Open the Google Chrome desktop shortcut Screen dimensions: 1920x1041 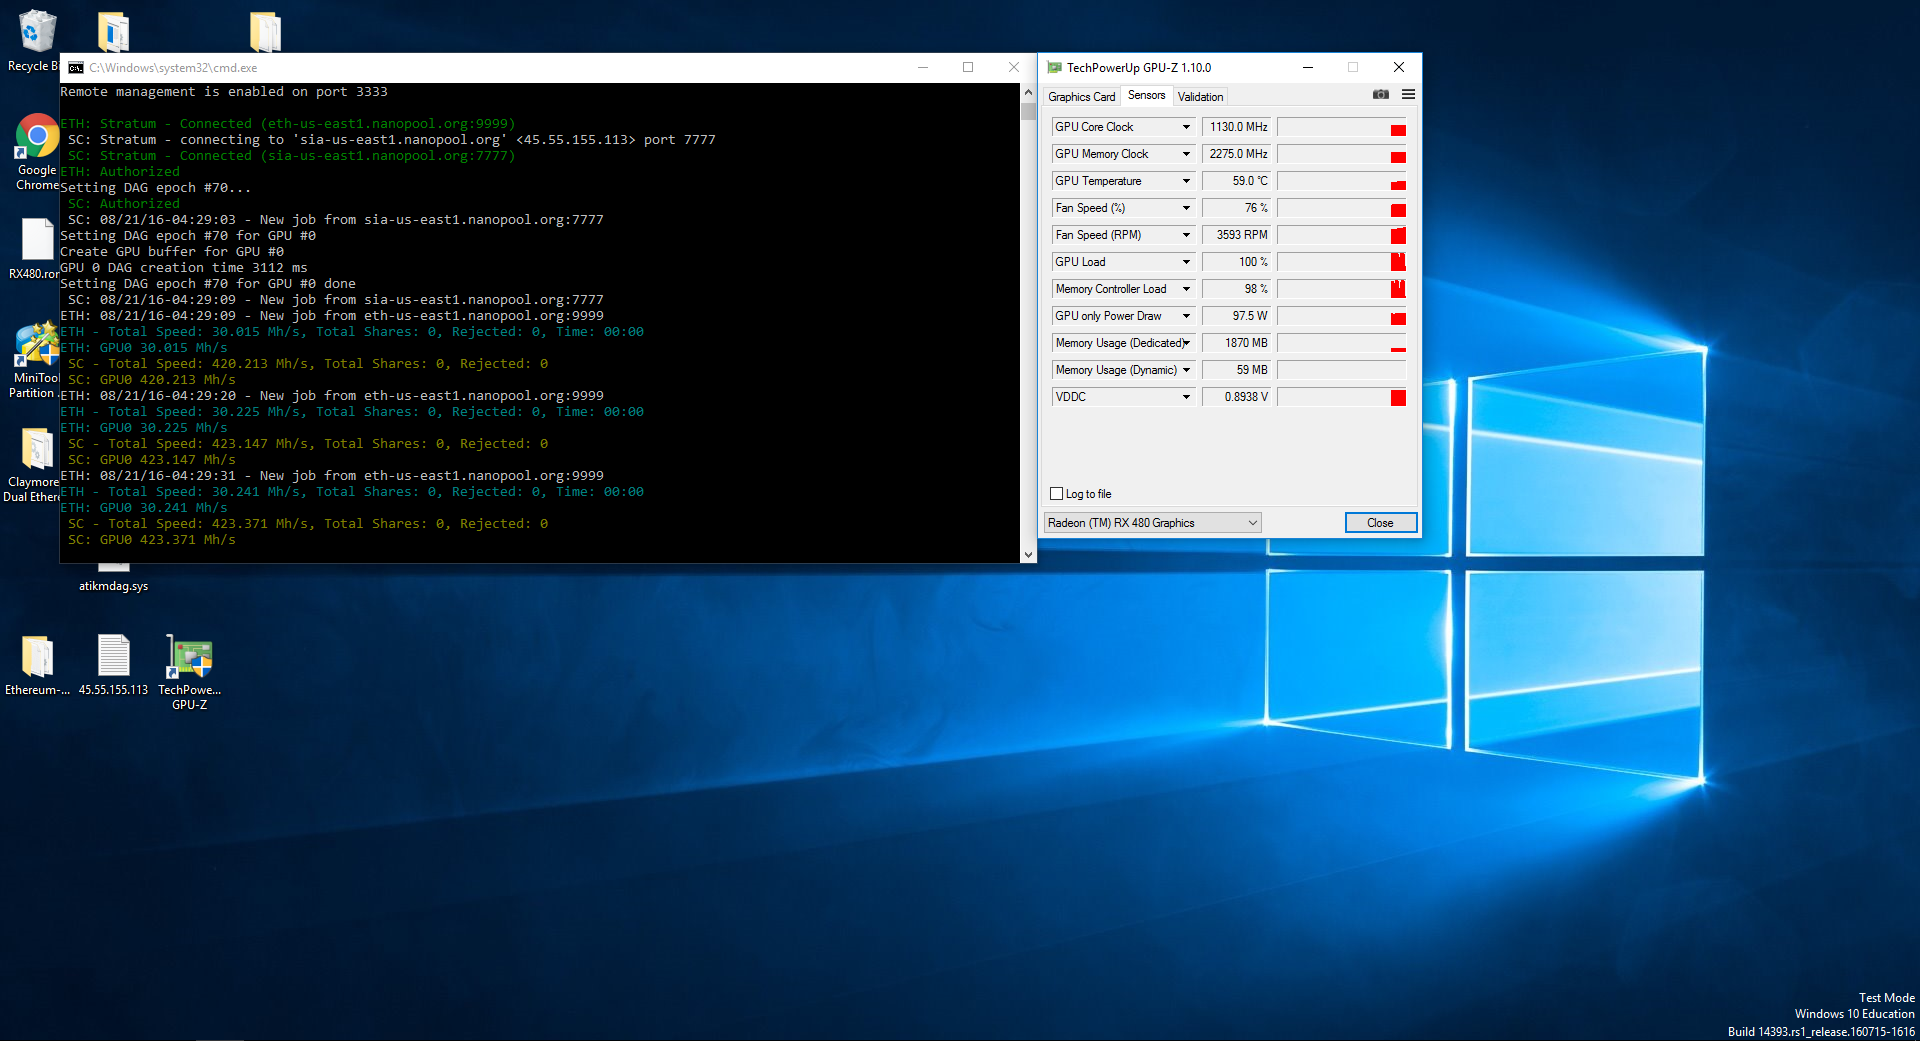point(36,150)
